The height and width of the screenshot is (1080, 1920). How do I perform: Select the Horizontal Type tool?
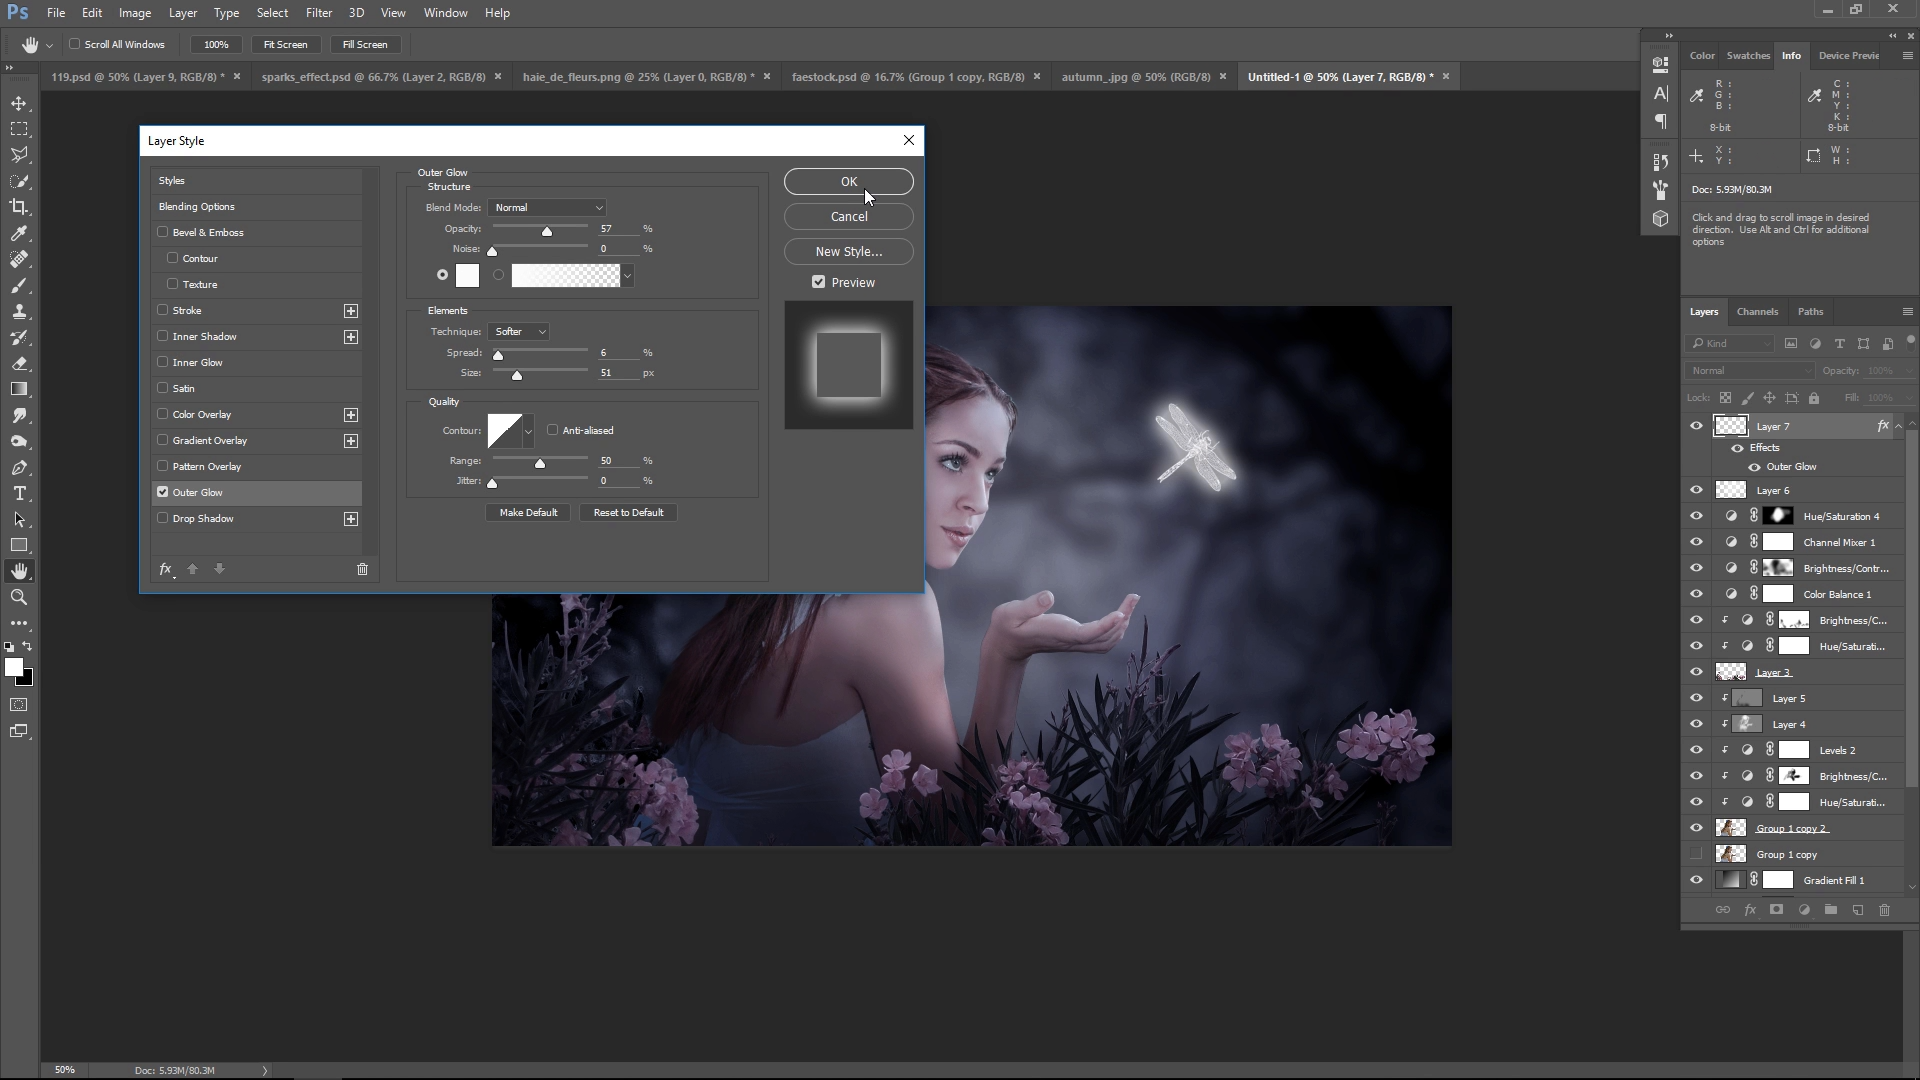click(x=19, y=493)
